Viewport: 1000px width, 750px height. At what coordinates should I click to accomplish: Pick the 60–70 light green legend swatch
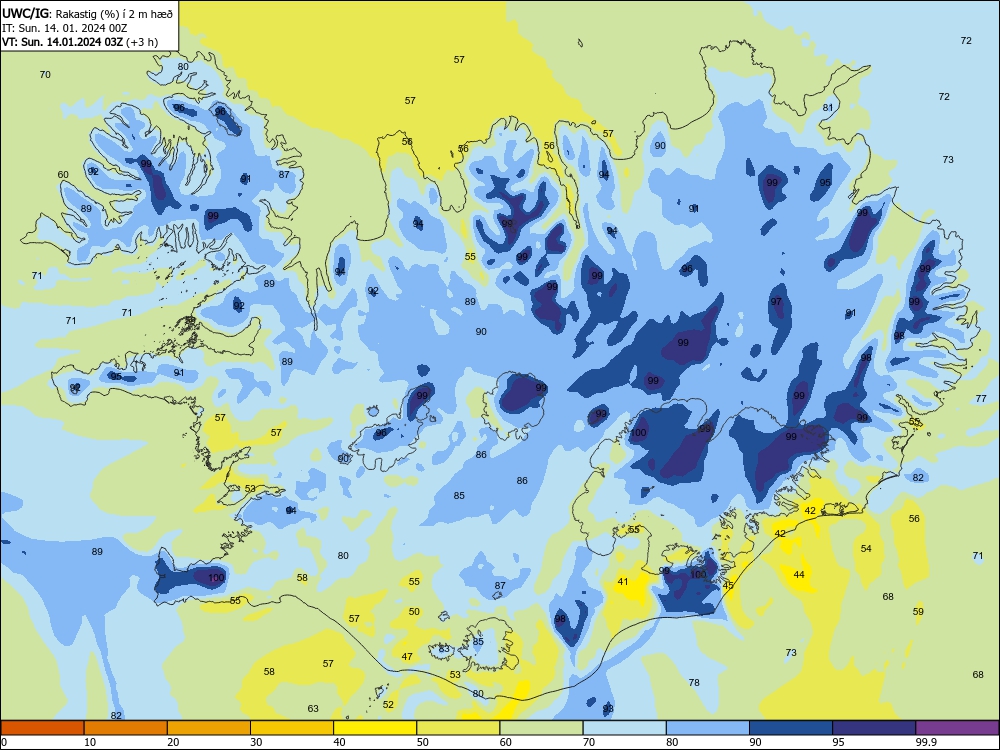(x=541, y=728)
